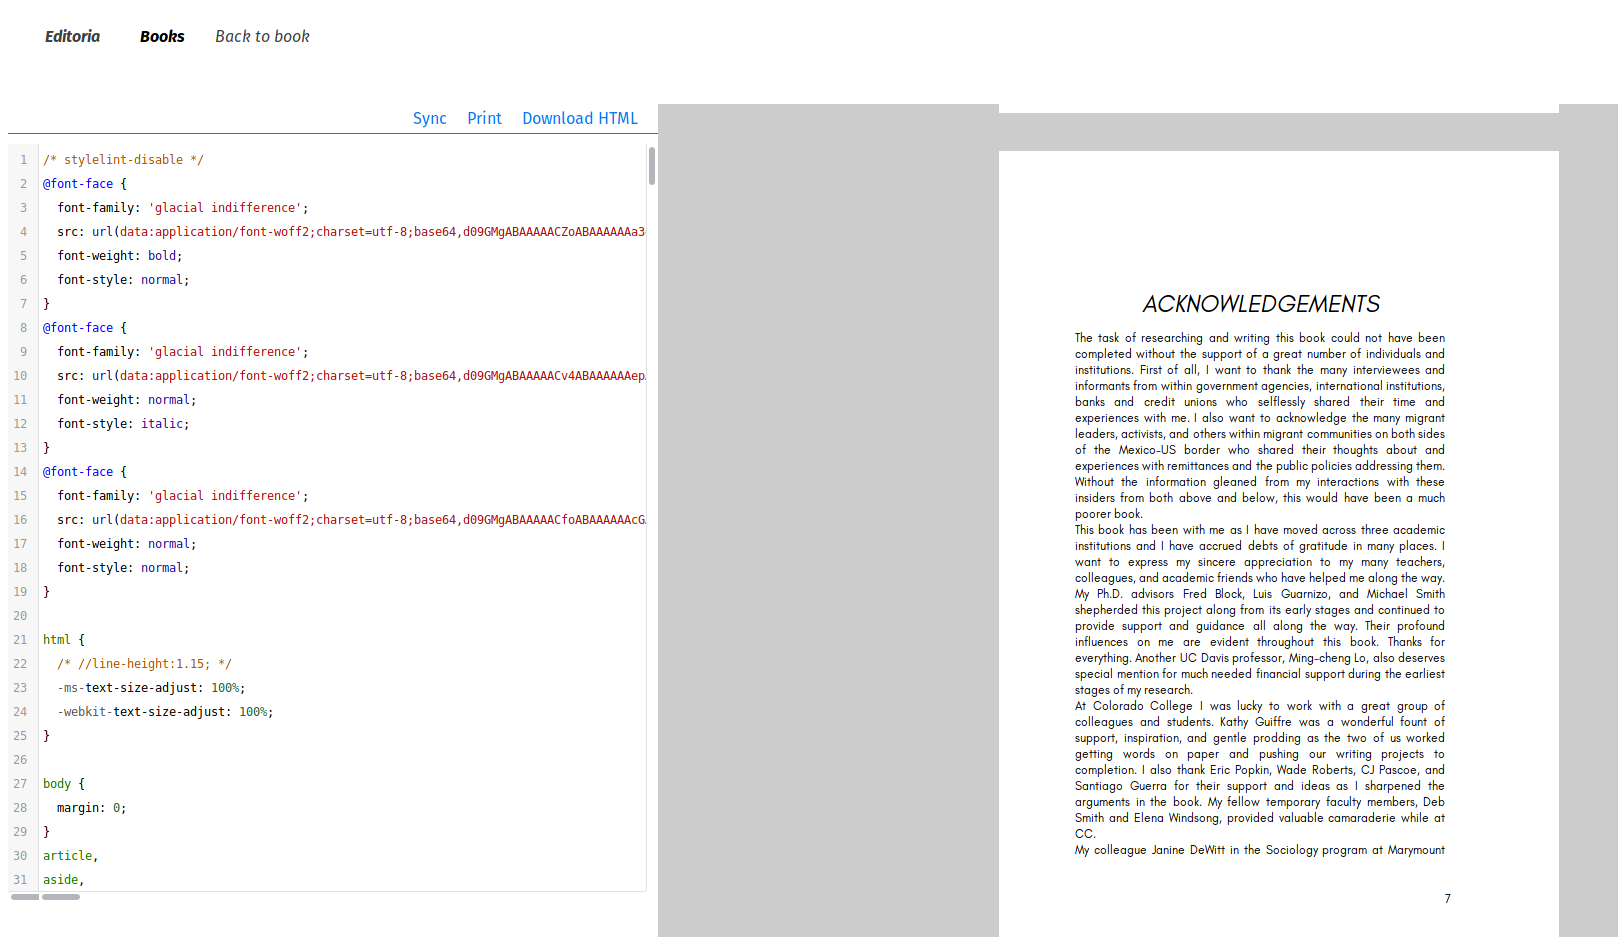Screen dimensions: 1618x942
Task: Click the ACKNOWLEDGEMENTS heading in the preview
Action: pyautogui.click(x=1261, y=304)
